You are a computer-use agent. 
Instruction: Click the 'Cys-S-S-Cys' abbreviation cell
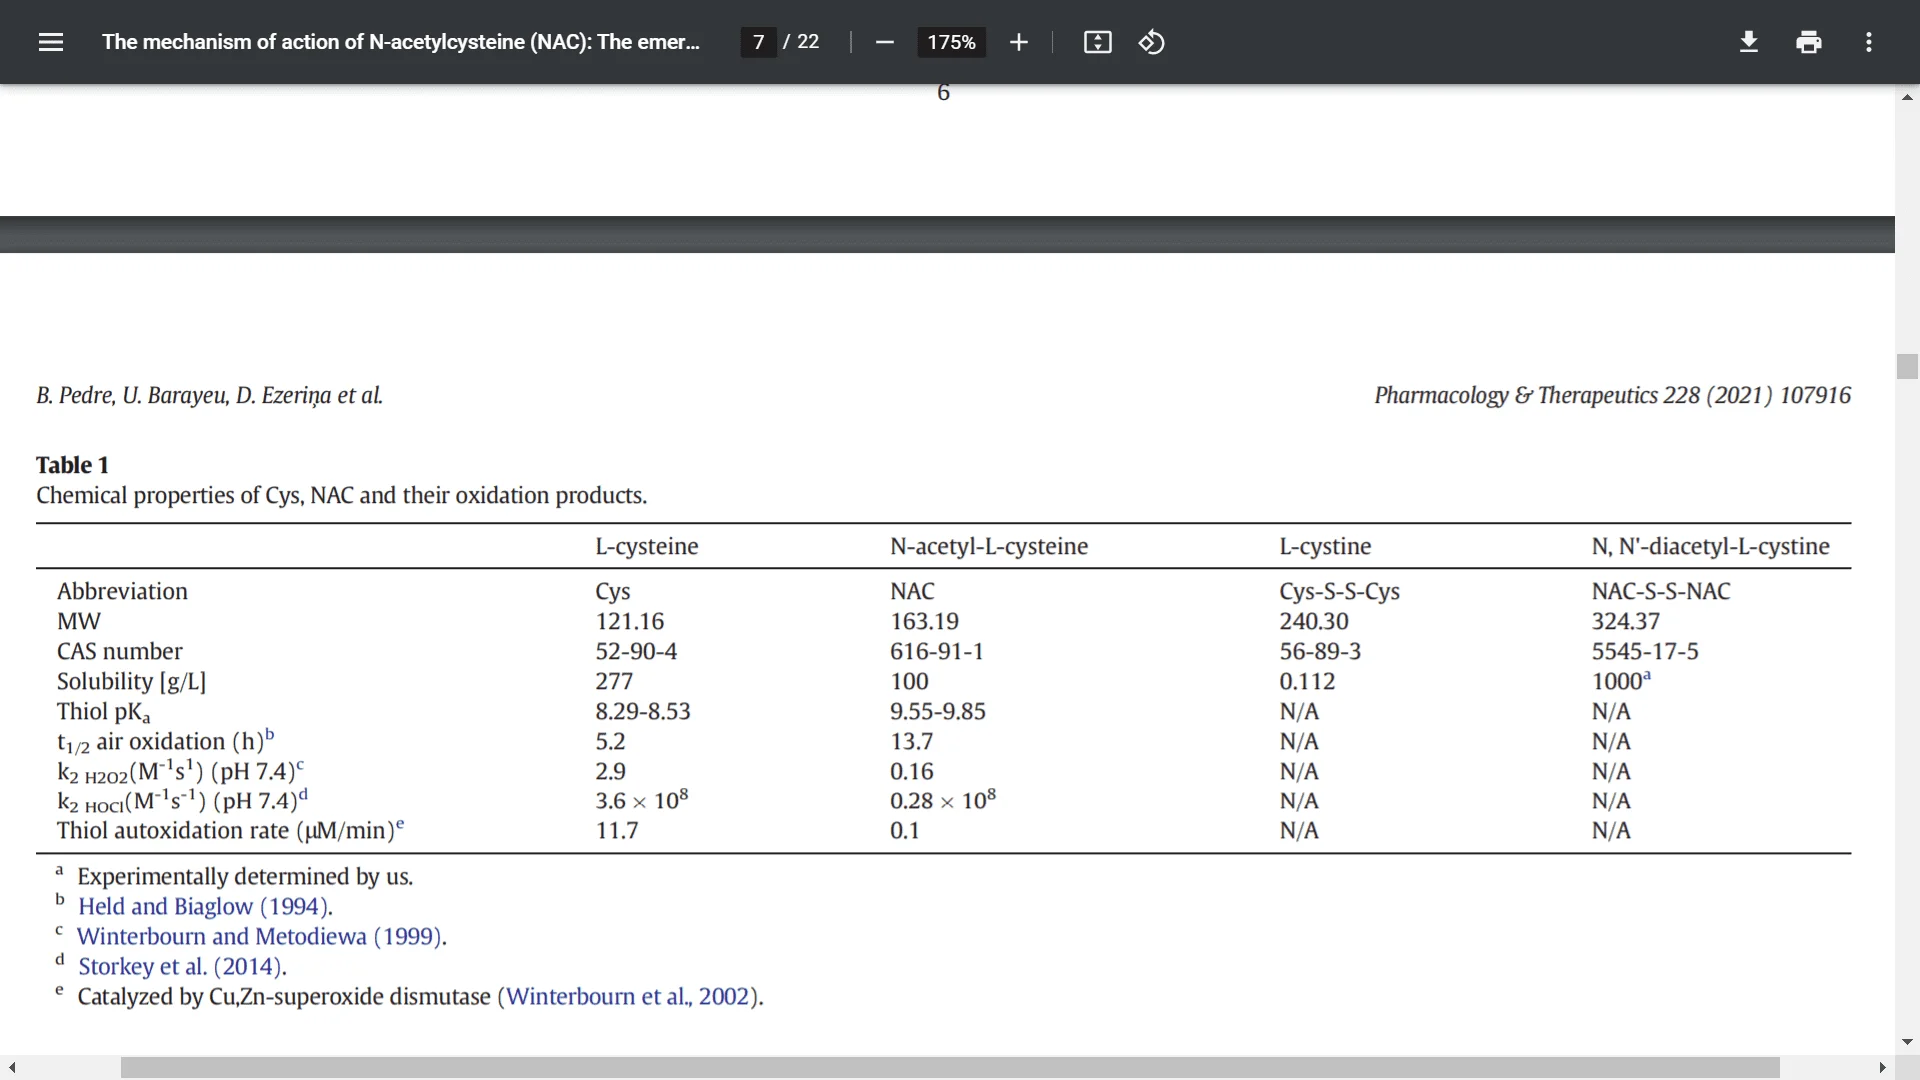tap(1339, 591)
